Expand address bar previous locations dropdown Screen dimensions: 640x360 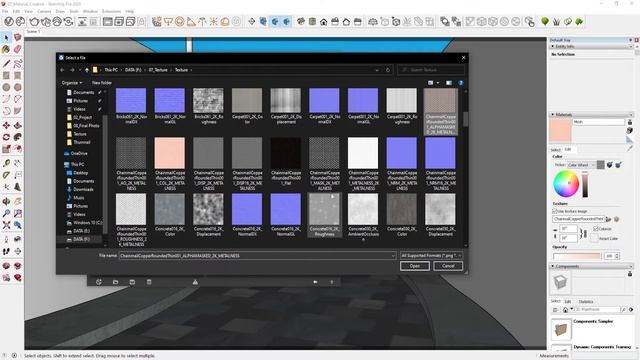tap(376, 70)
